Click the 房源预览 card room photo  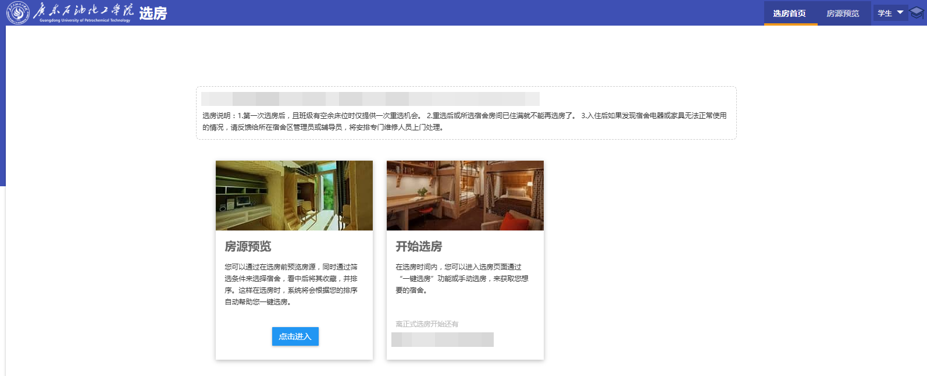point(294,195)
